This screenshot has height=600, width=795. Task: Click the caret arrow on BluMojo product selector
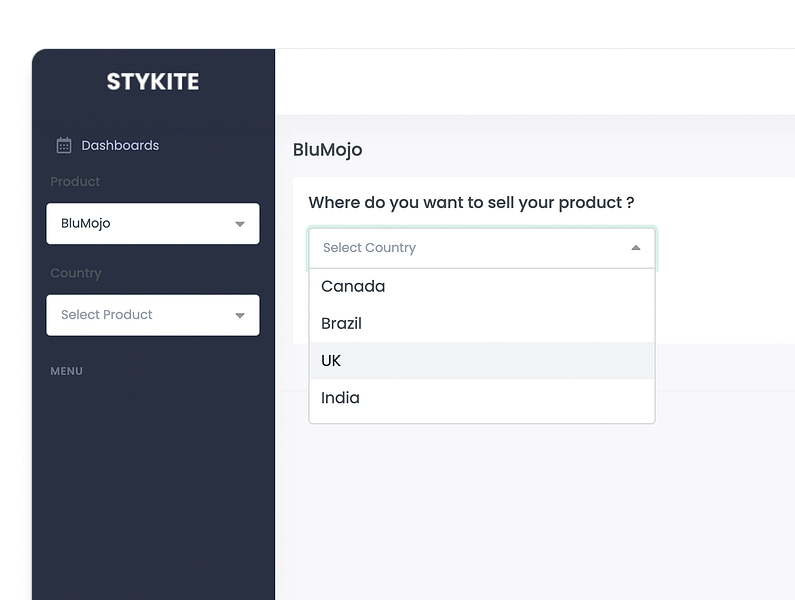tap(240, 224)
